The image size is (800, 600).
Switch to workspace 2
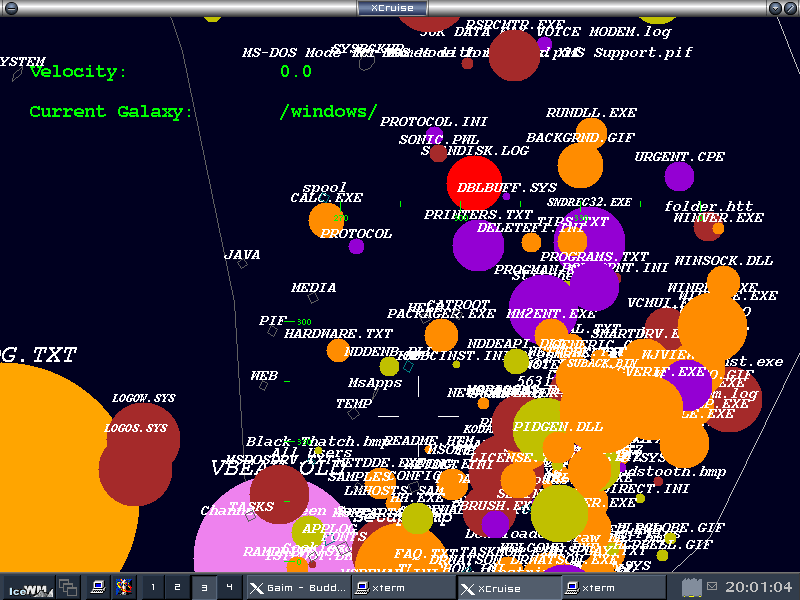[x=178, y=587]
